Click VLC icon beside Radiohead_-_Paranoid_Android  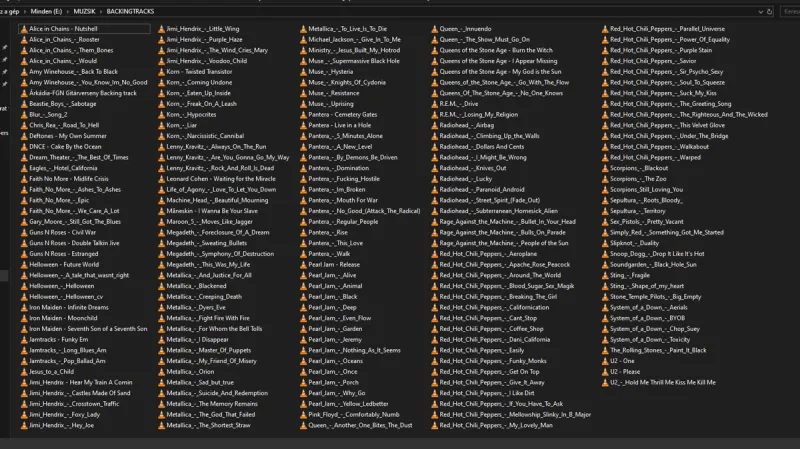(435, 190)
